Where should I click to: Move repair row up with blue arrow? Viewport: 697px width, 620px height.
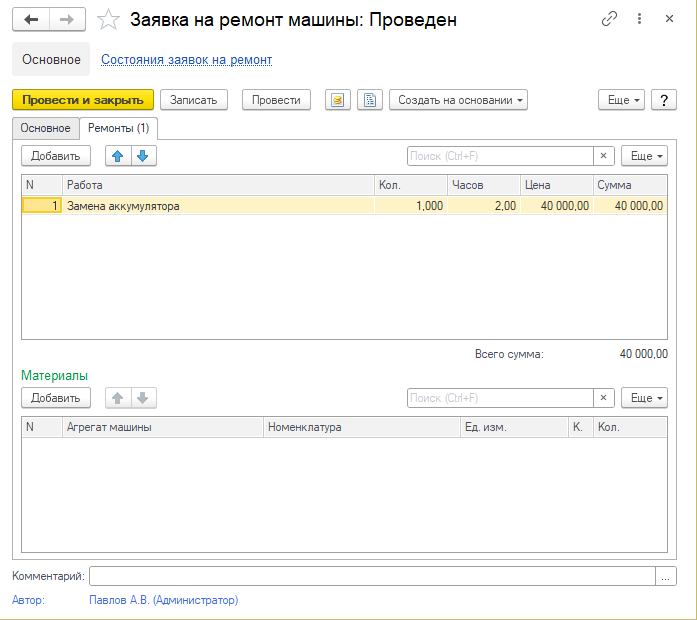(118, 156)
